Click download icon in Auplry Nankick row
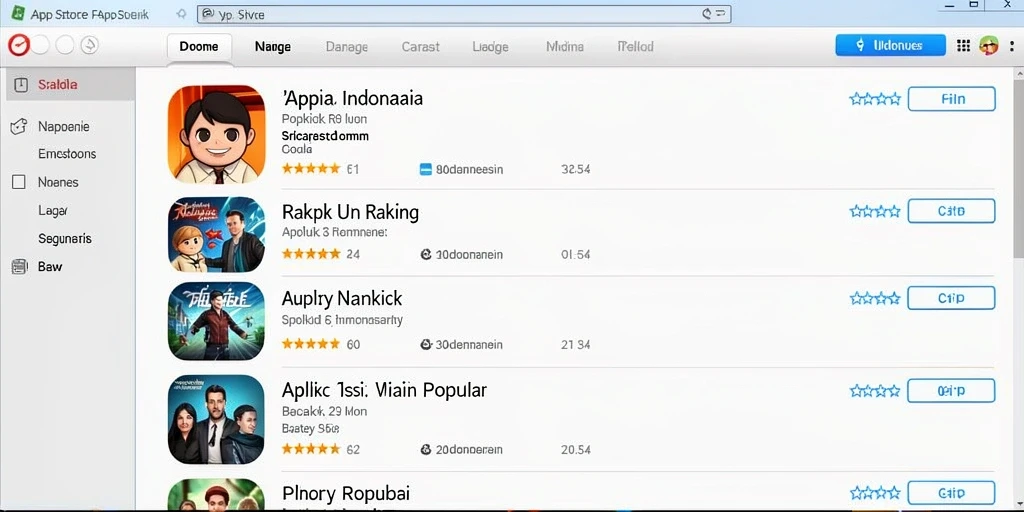Screen dimensions: 1024x512 click(x=426, y=344)
